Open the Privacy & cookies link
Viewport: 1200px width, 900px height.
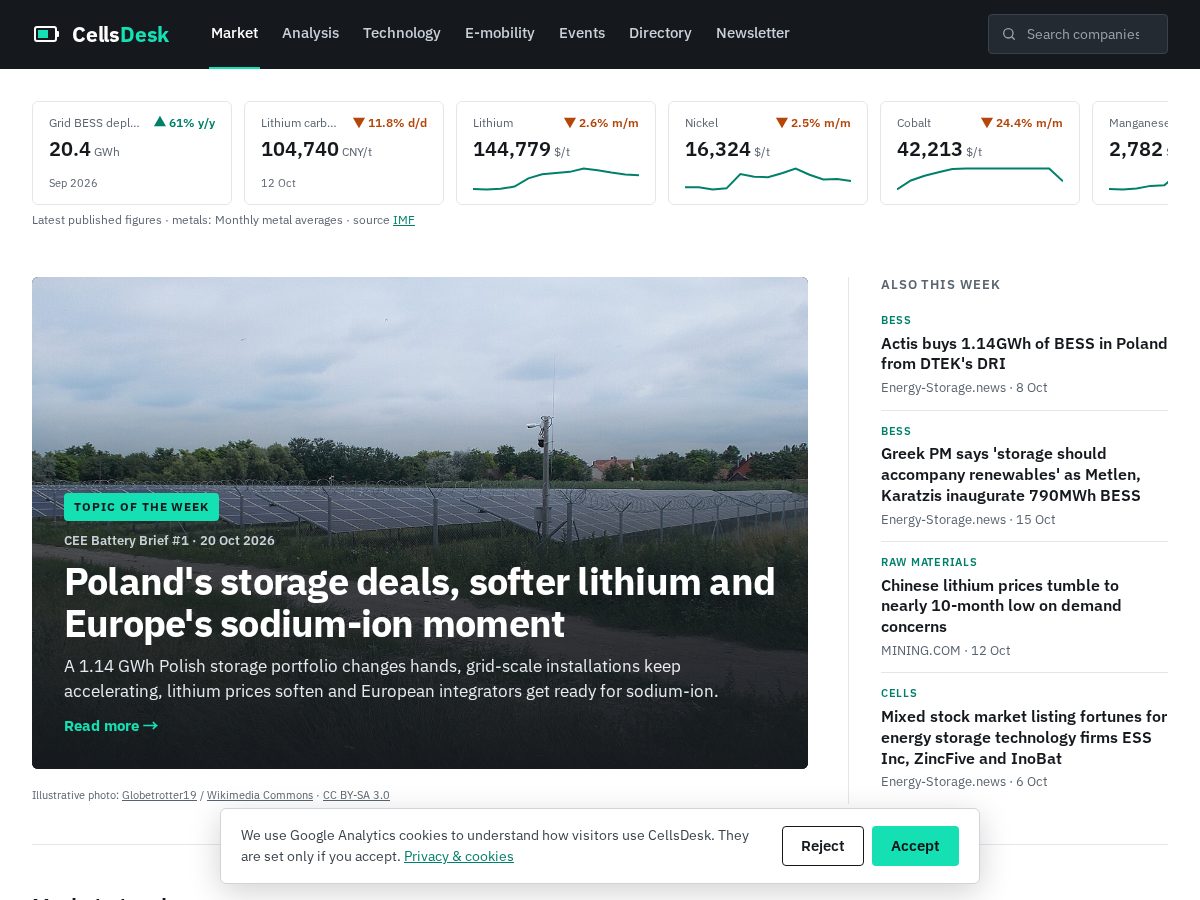coord(459,857)
